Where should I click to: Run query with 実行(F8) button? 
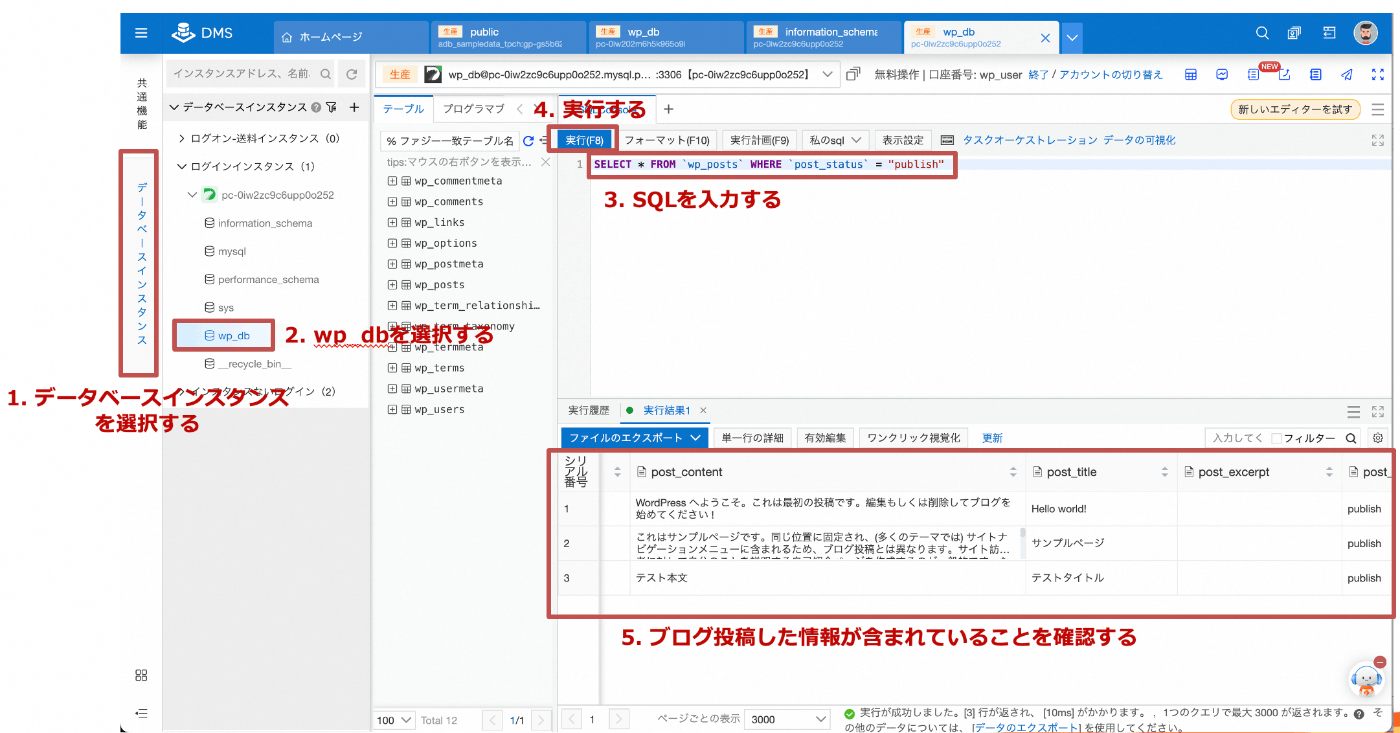(584, 140)
